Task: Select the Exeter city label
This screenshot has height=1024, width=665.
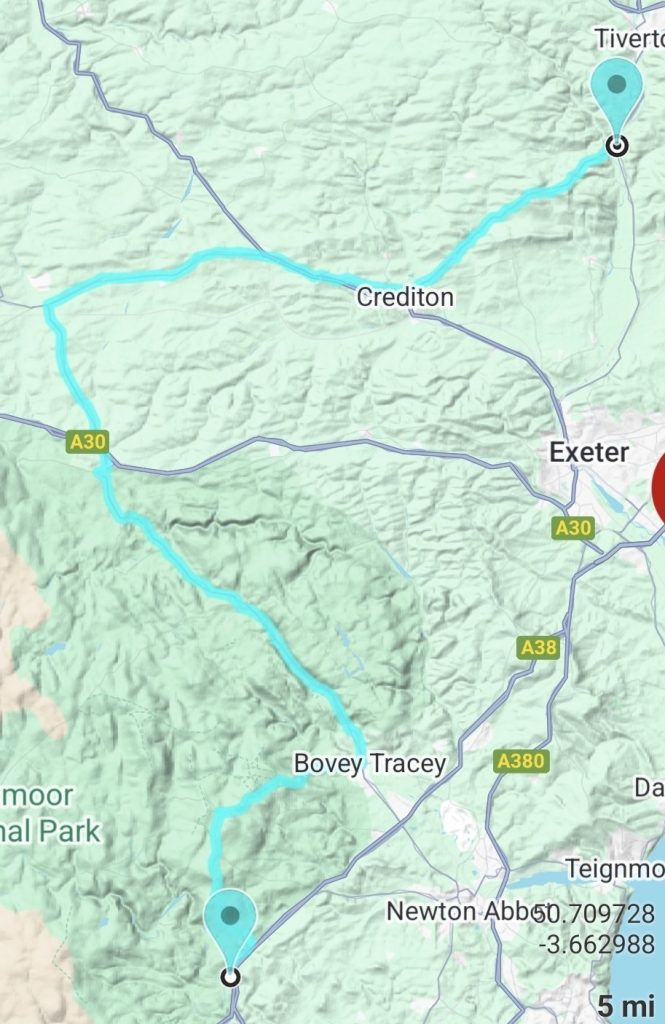Action: (589, 452)
